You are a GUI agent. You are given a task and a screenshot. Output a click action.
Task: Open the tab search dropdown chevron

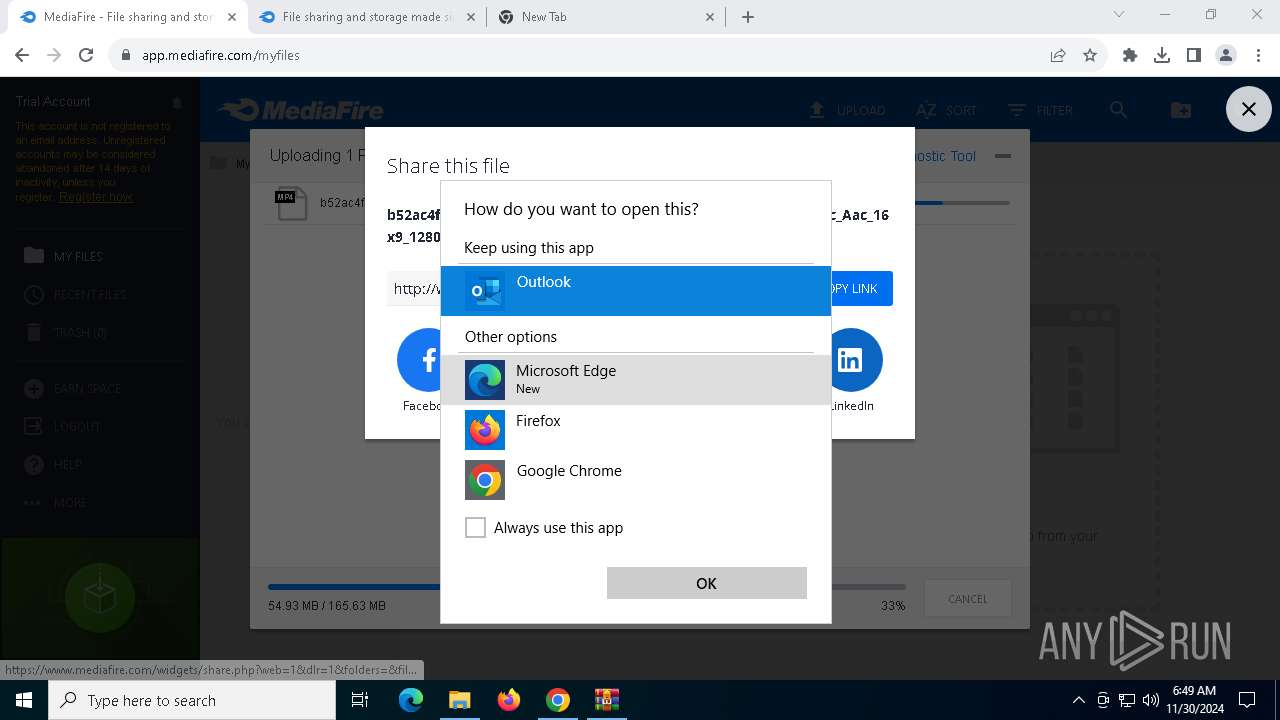coord(1119,15)
